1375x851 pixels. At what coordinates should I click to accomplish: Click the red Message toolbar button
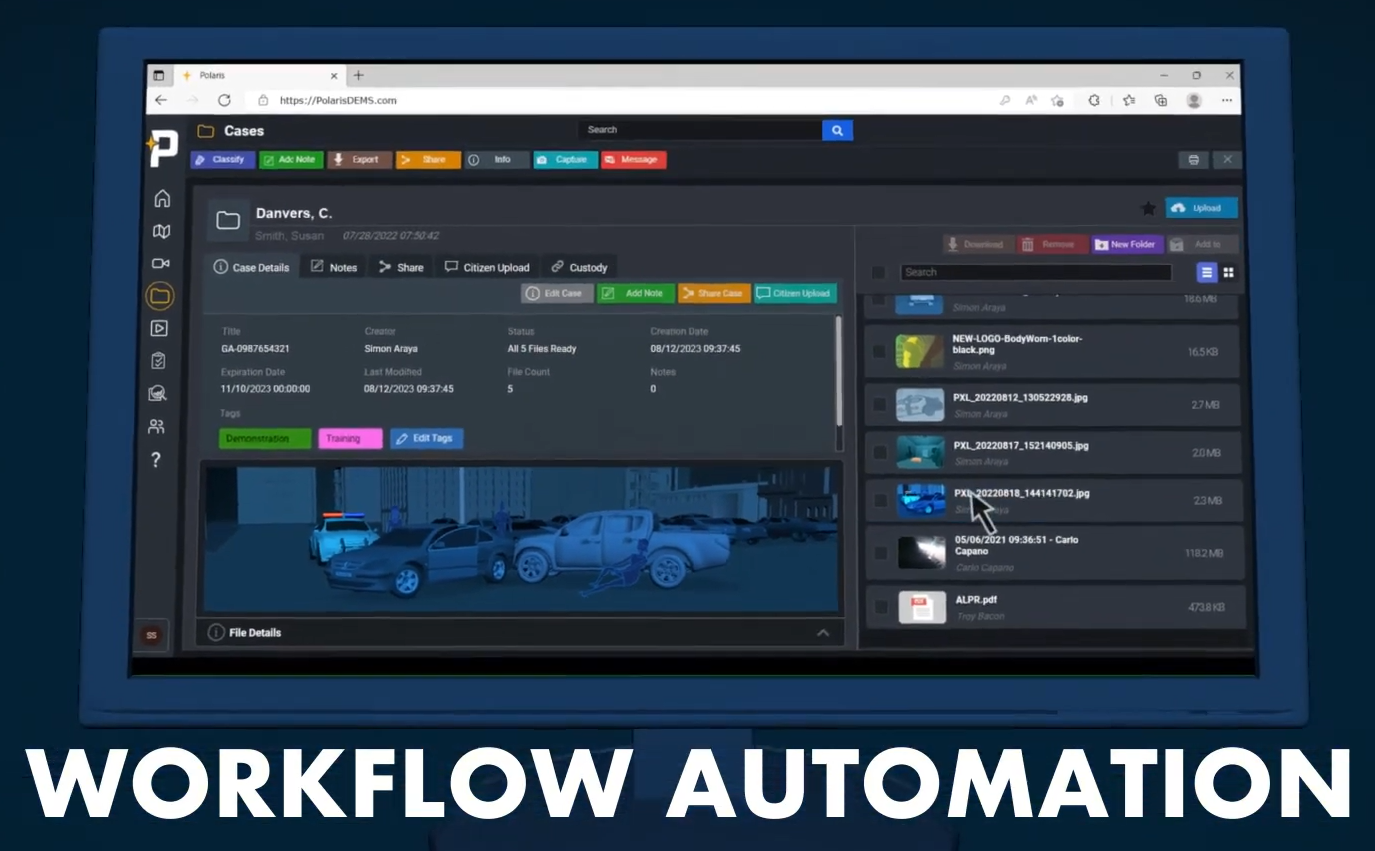tap(633, 160)
